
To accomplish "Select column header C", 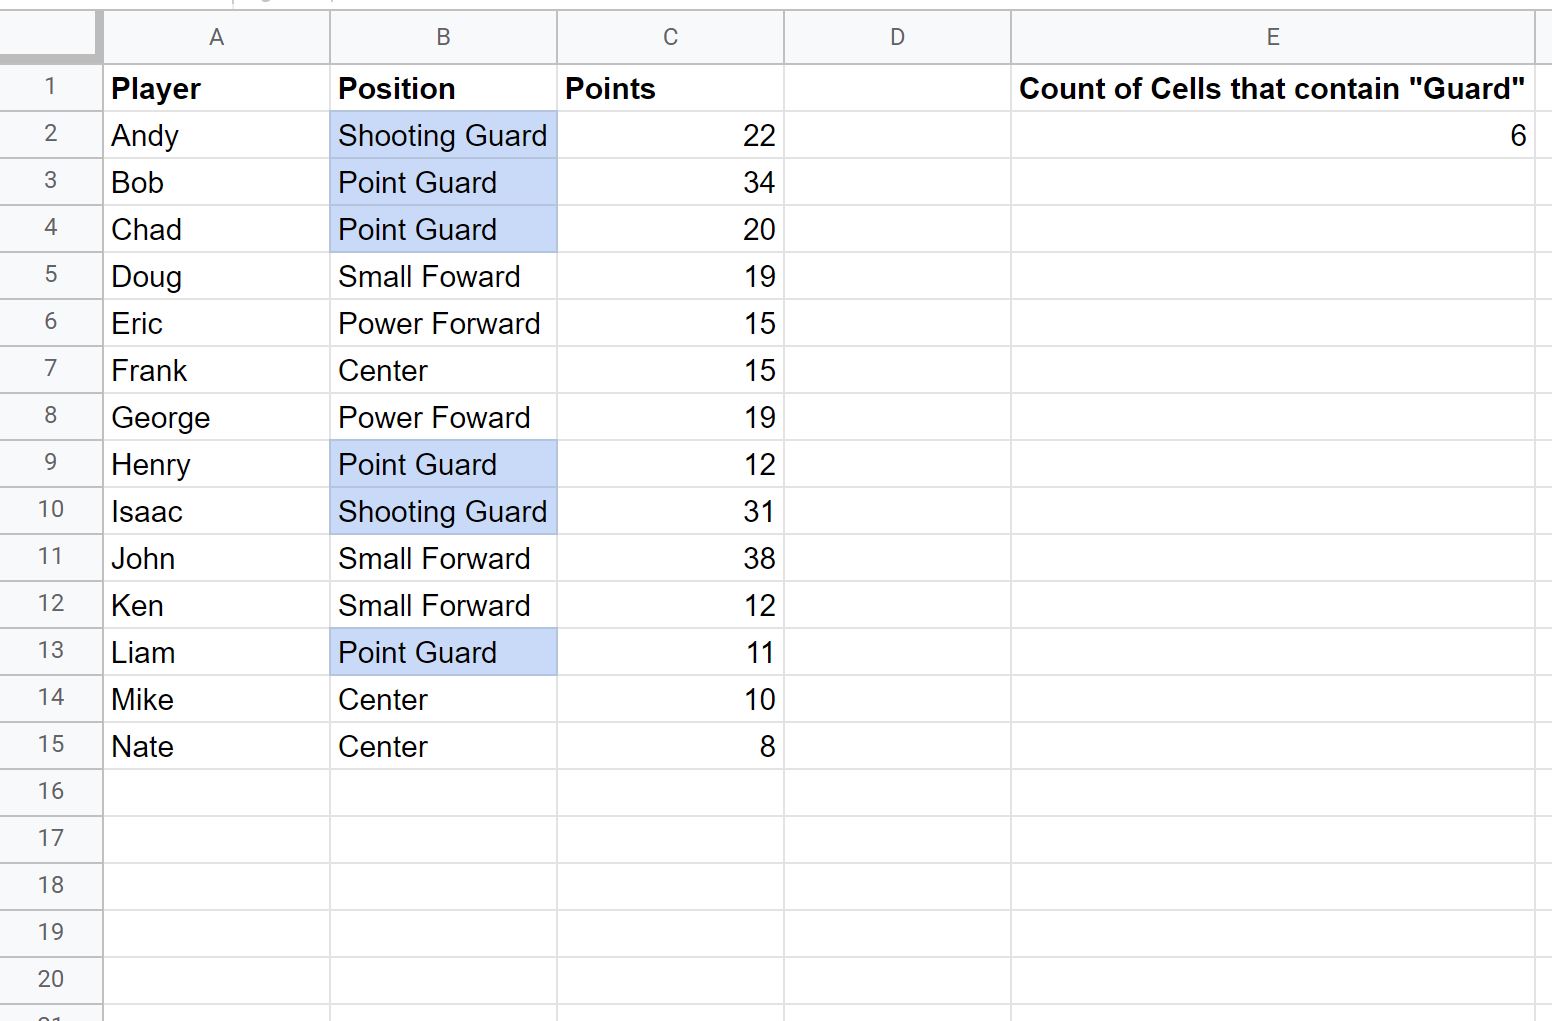I will click(x=669, y=36).
